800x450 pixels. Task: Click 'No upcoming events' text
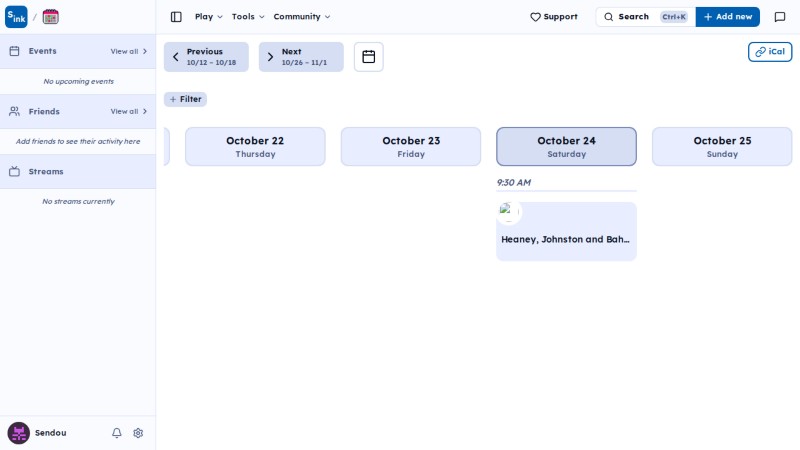79,81
